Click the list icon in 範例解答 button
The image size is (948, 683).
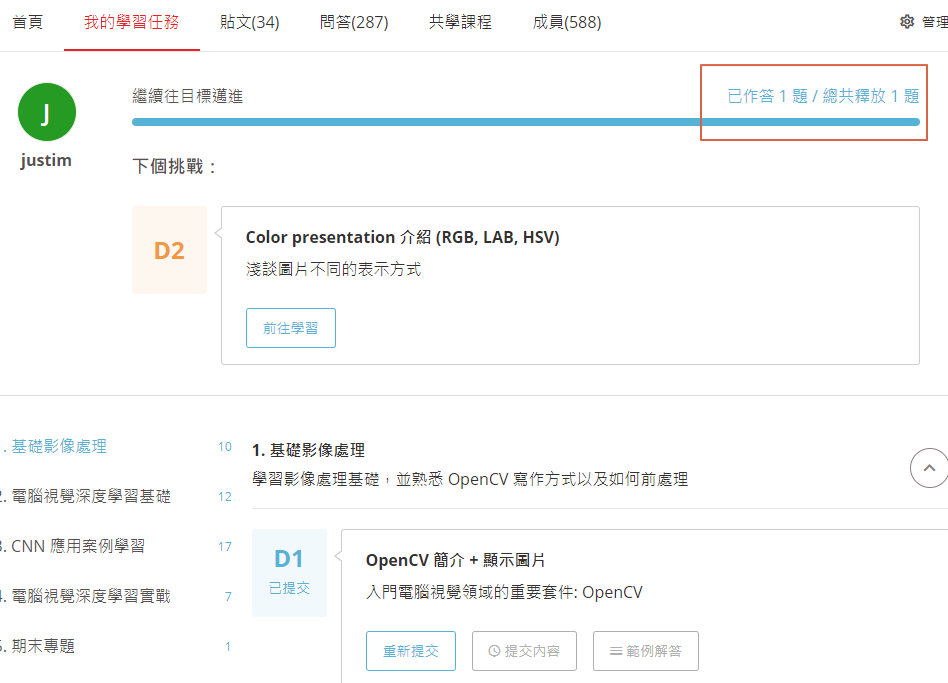click(x=615, y=651)
